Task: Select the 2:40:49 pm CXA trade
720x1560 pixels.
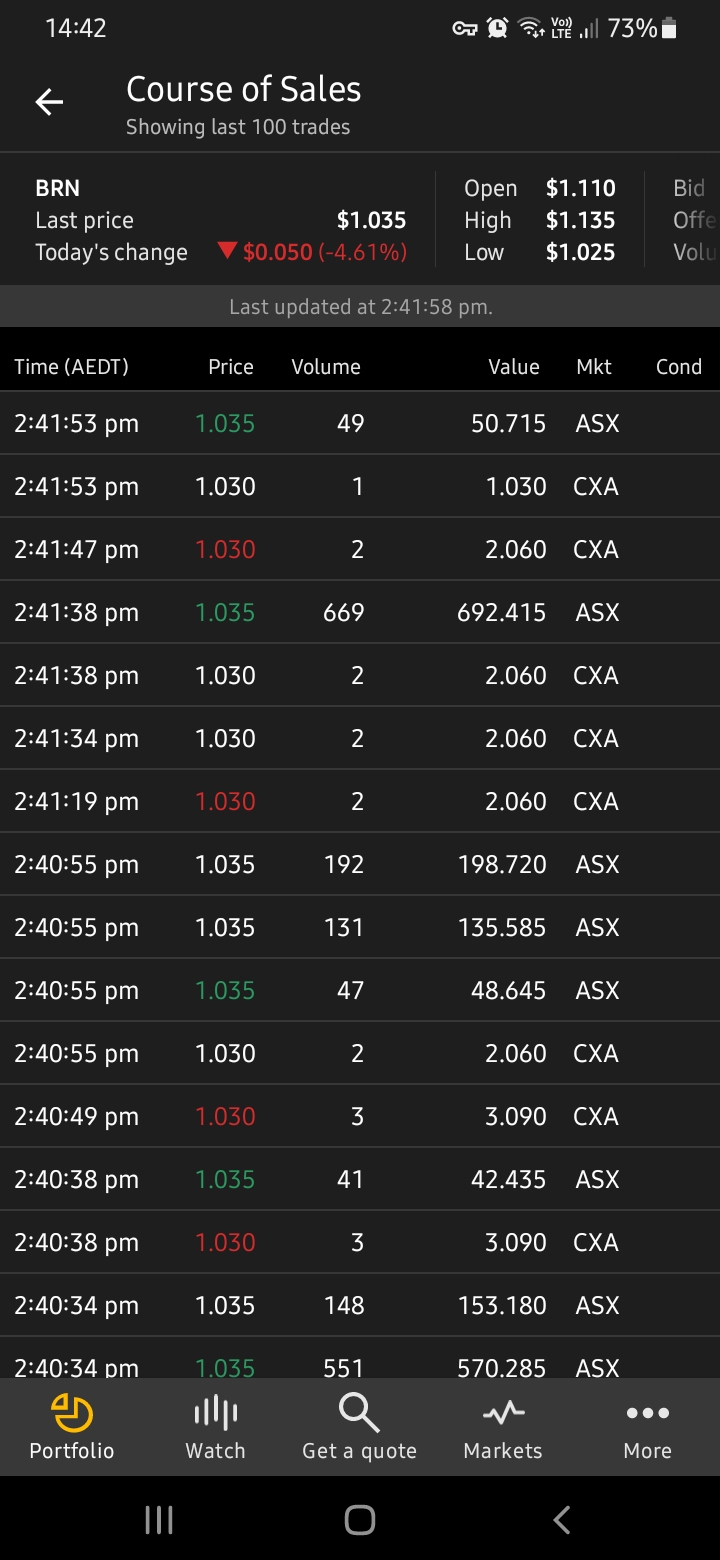Action: coord(360,1116)
